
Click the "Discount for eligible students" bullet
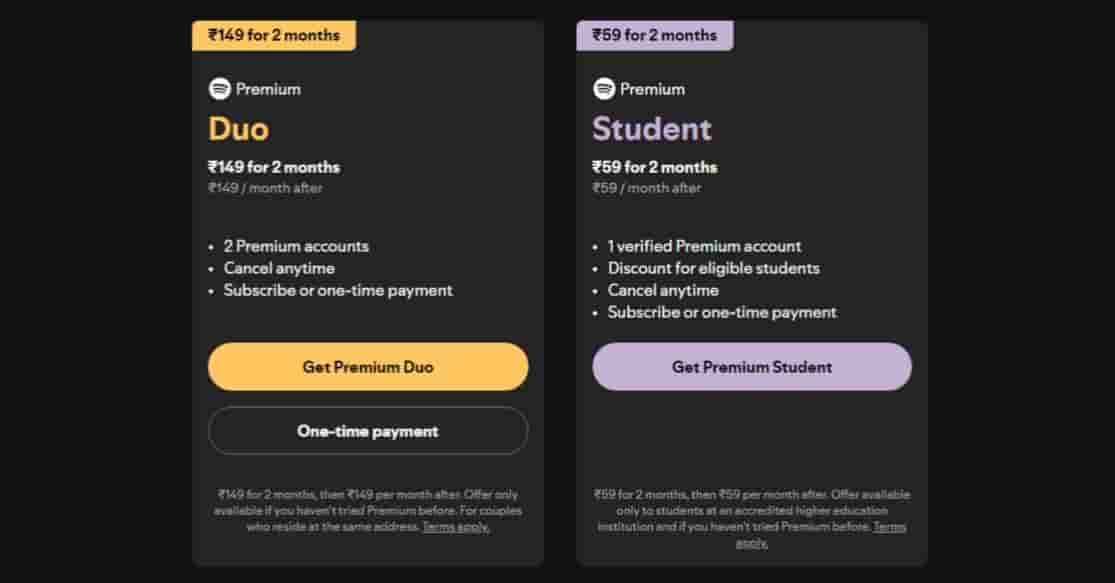click(713, 268)
